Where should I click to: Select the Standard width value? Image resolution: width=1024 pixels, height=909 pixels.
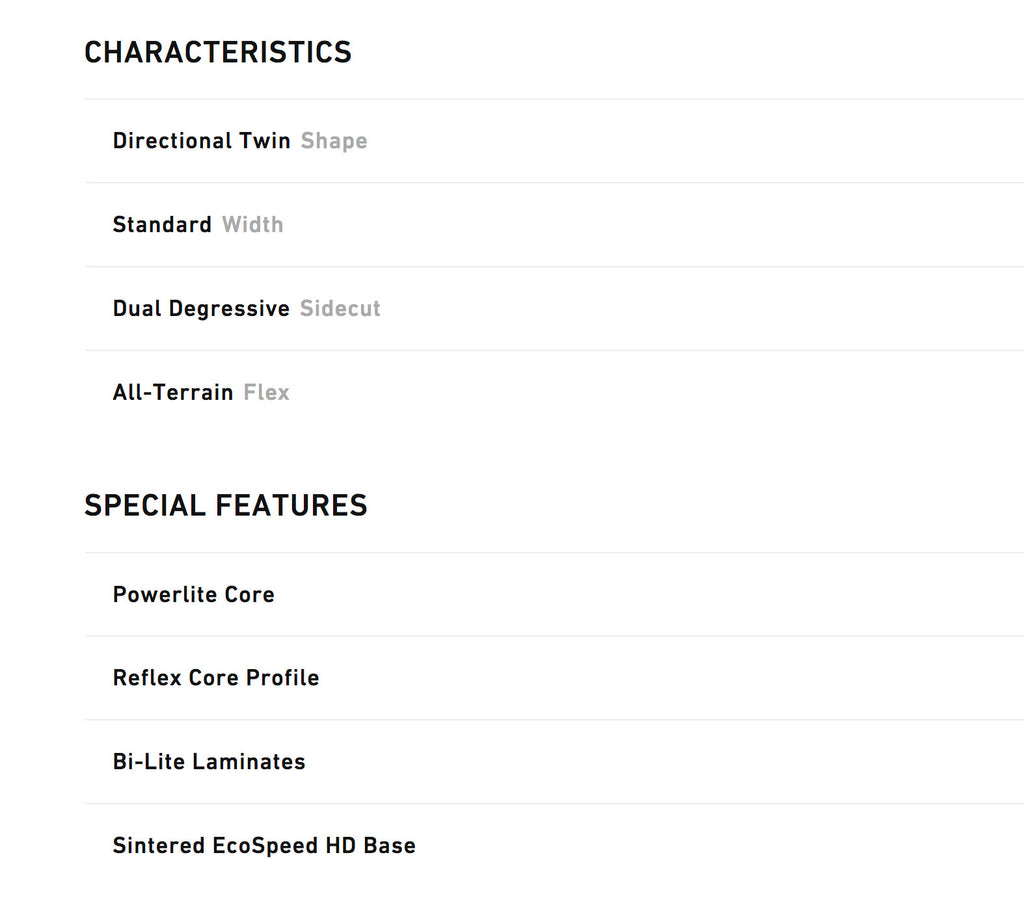162,225
